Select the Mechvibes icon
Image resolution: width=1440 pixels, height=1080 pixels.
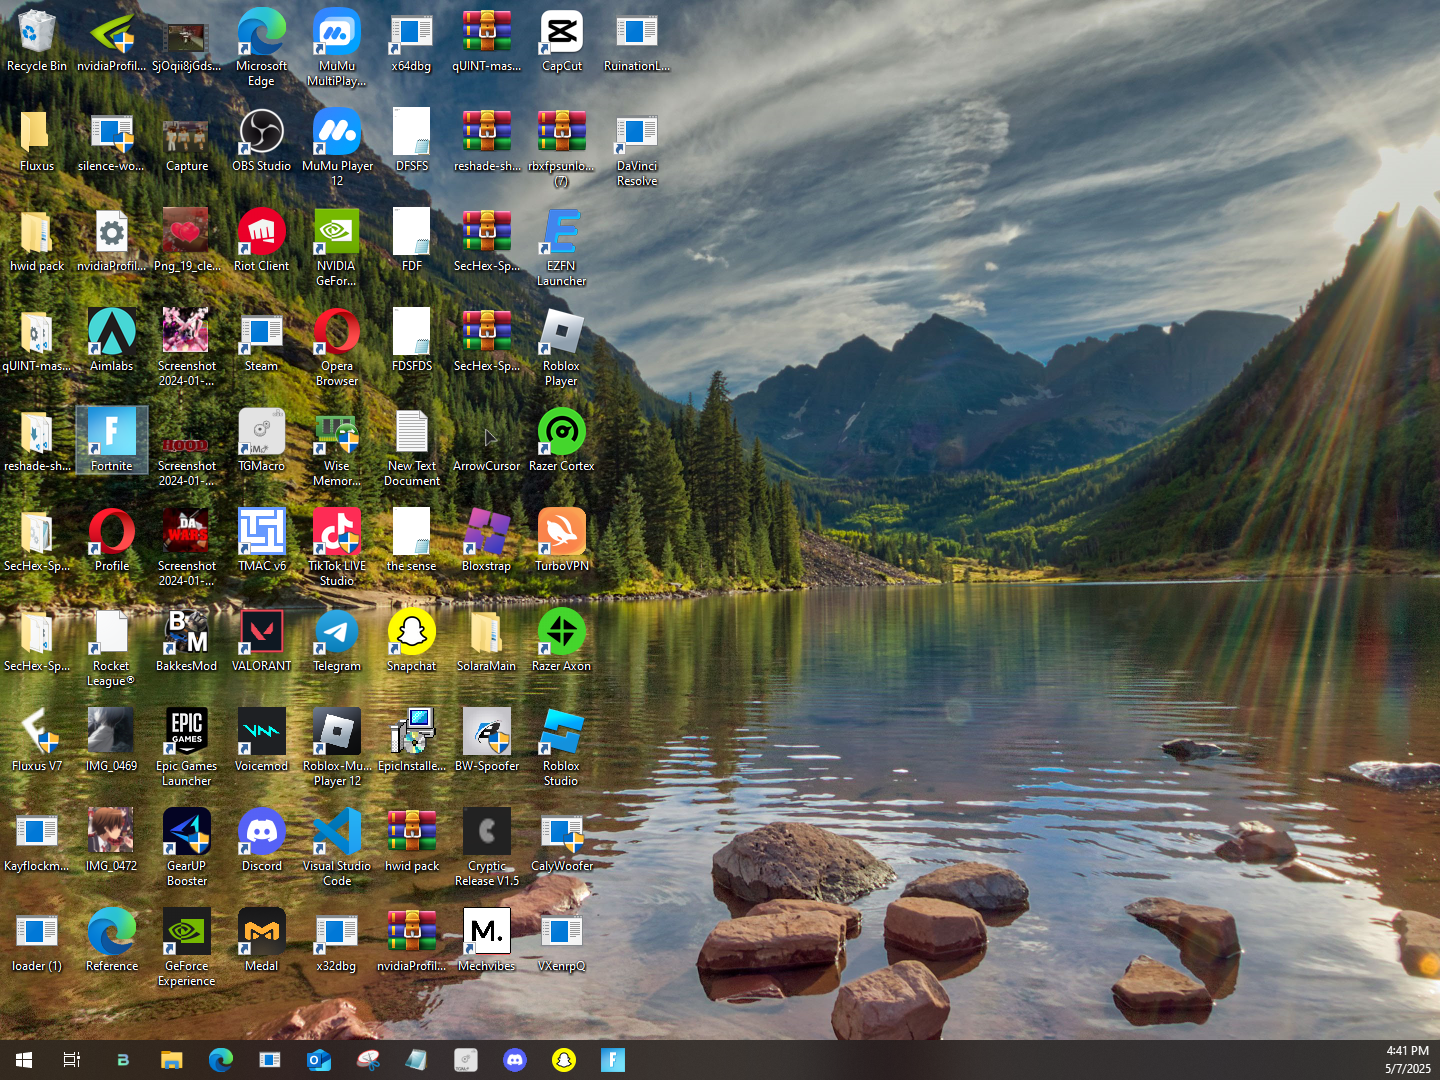coord(487,941)
